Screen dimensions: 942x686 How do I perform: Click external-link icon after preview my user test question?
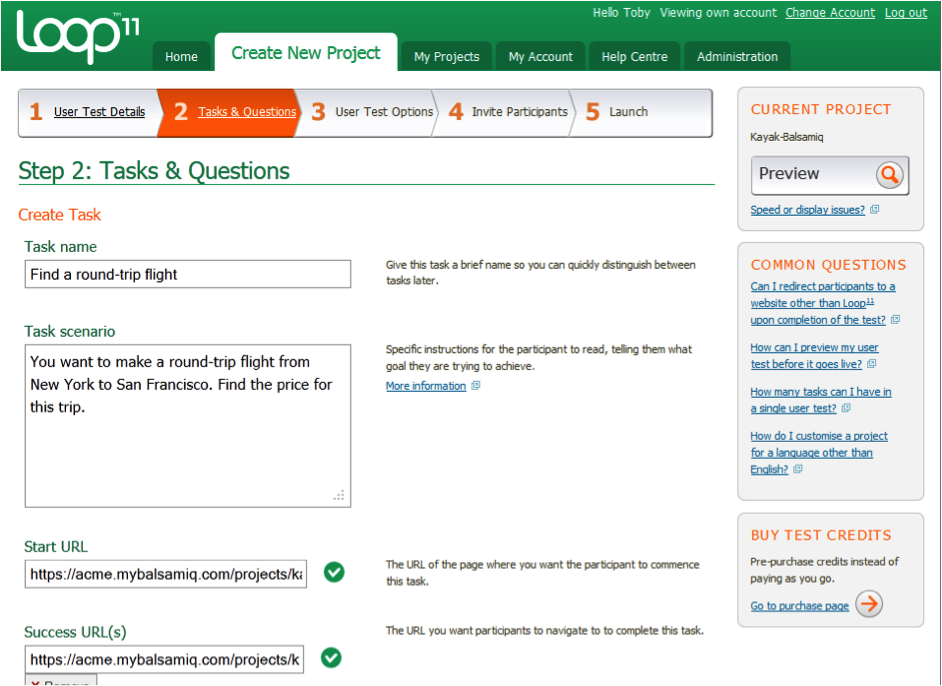click(x=872, y=363)
